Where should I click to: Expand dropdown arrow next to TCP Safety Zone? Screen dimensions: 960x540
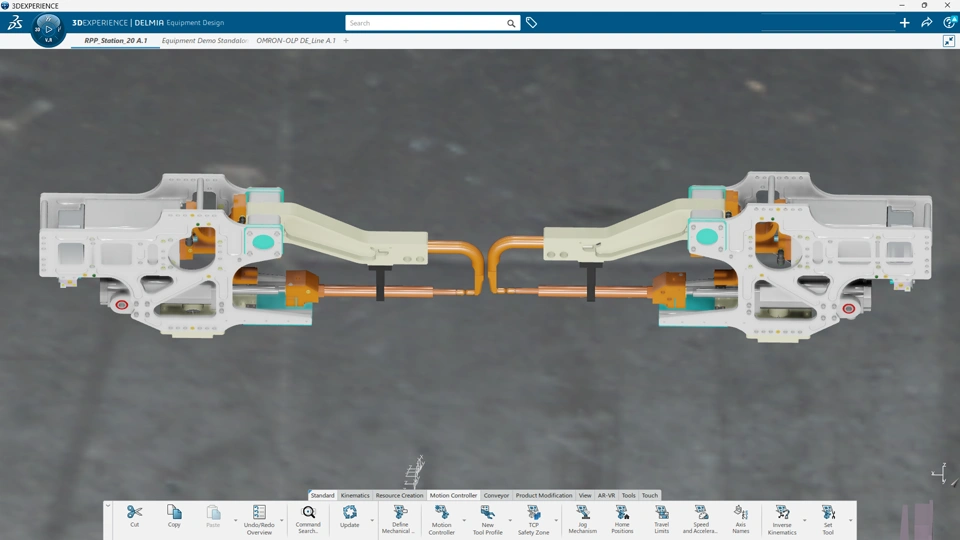[556, 520]
